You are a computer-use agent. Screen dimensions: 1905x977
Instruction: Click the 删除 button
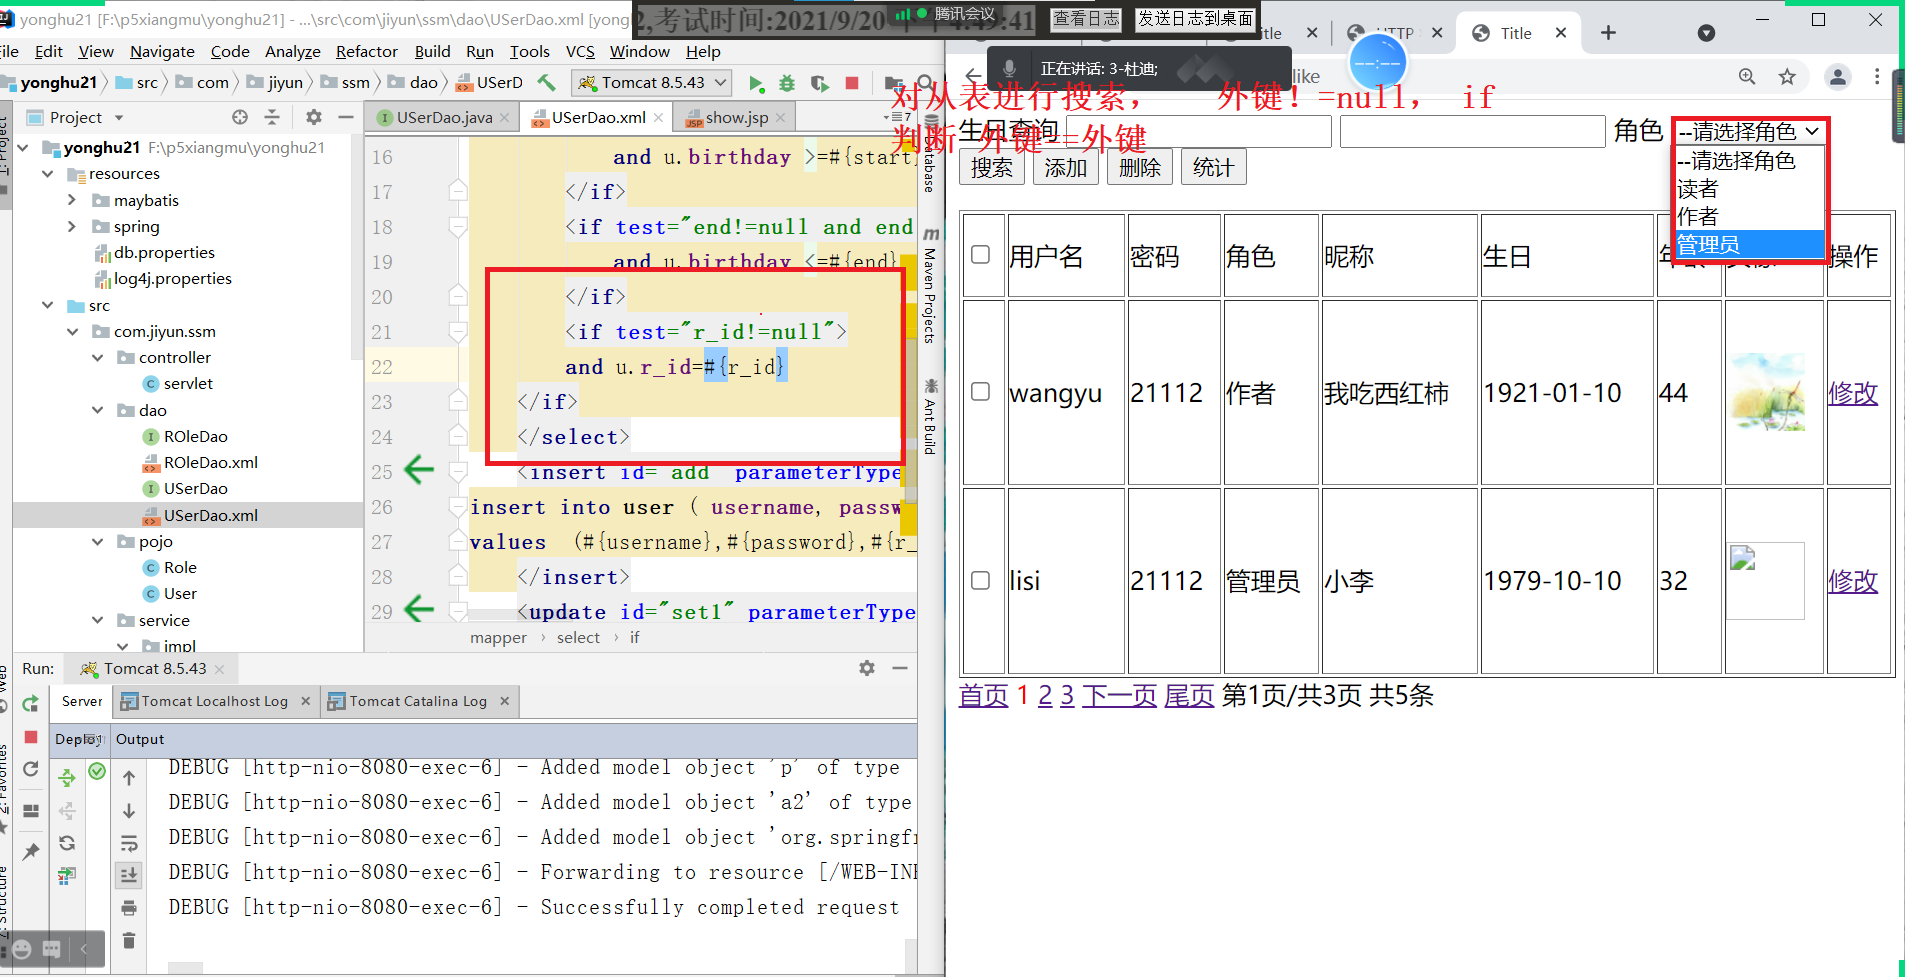click(1140, 168)
